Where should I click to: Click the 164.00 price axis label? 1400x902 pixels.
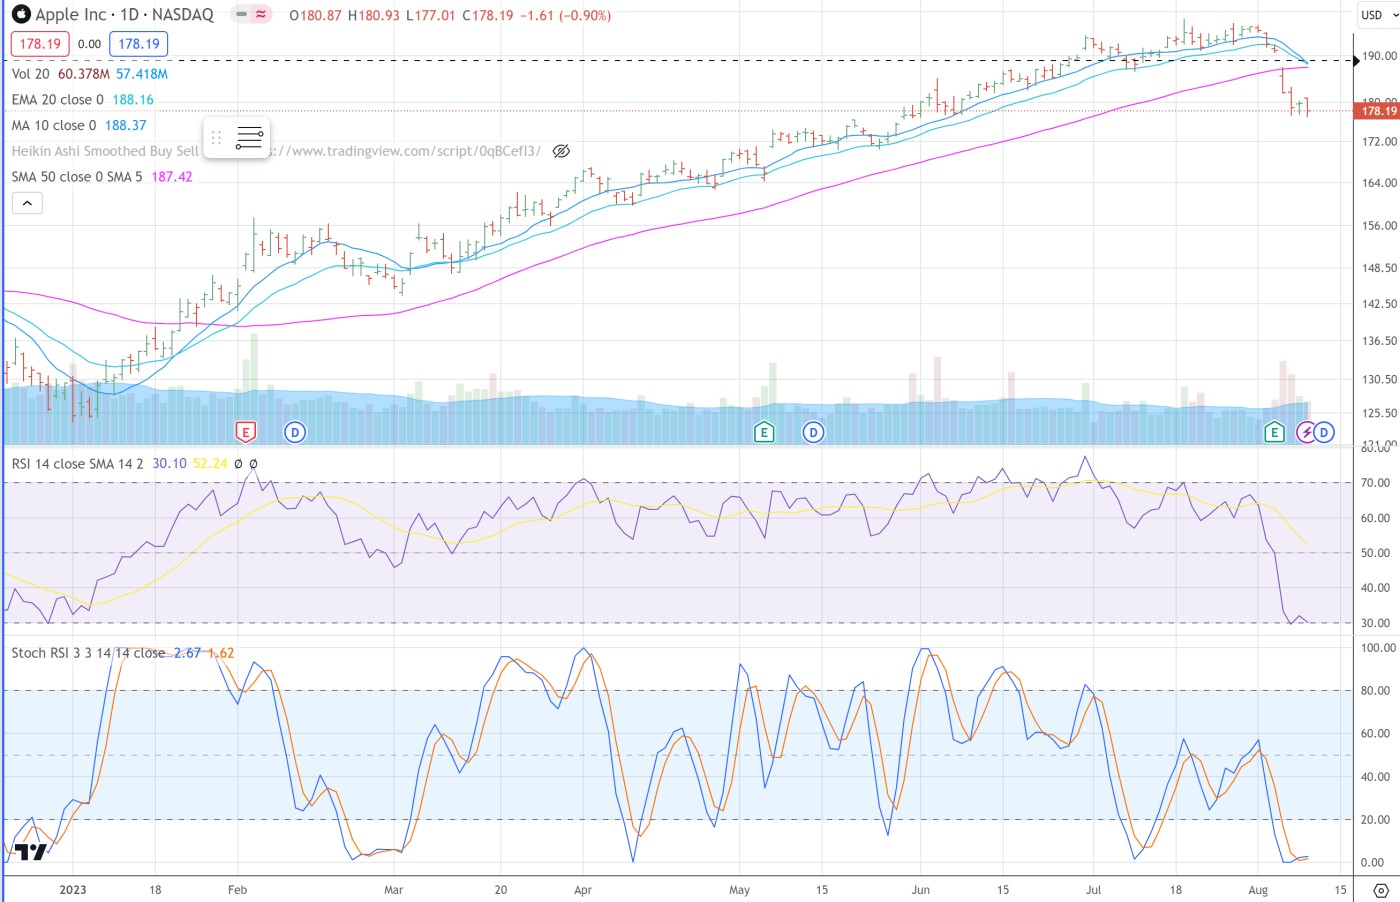pos(1379,183)
